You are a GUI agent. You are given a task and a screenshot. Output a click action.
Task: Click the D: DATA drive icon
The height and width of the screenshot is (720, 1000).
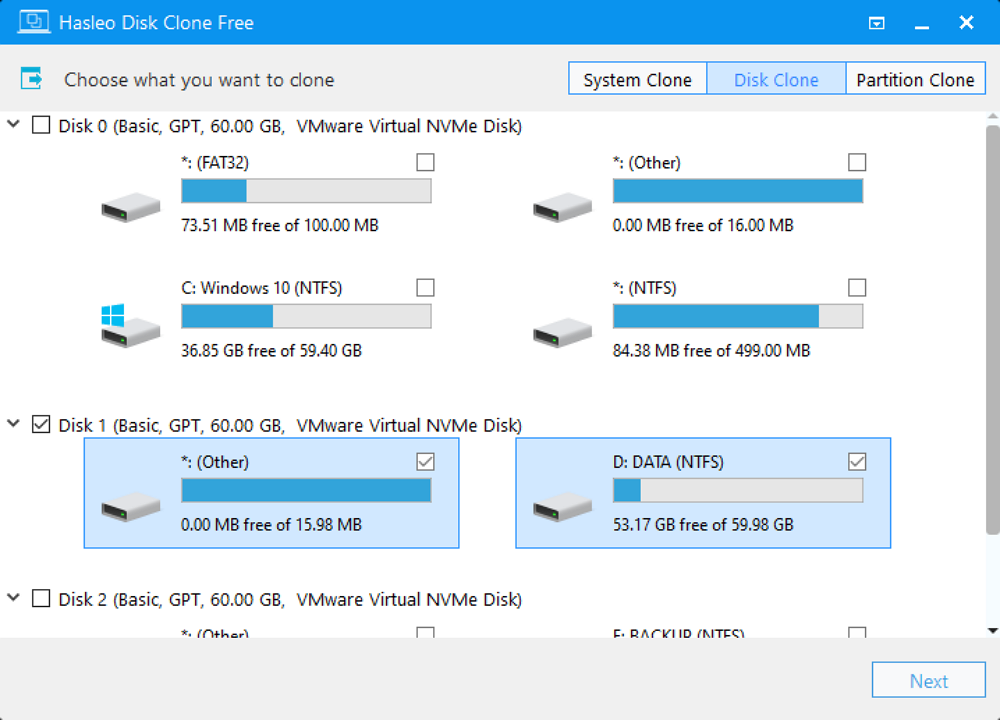click(562, 506)
